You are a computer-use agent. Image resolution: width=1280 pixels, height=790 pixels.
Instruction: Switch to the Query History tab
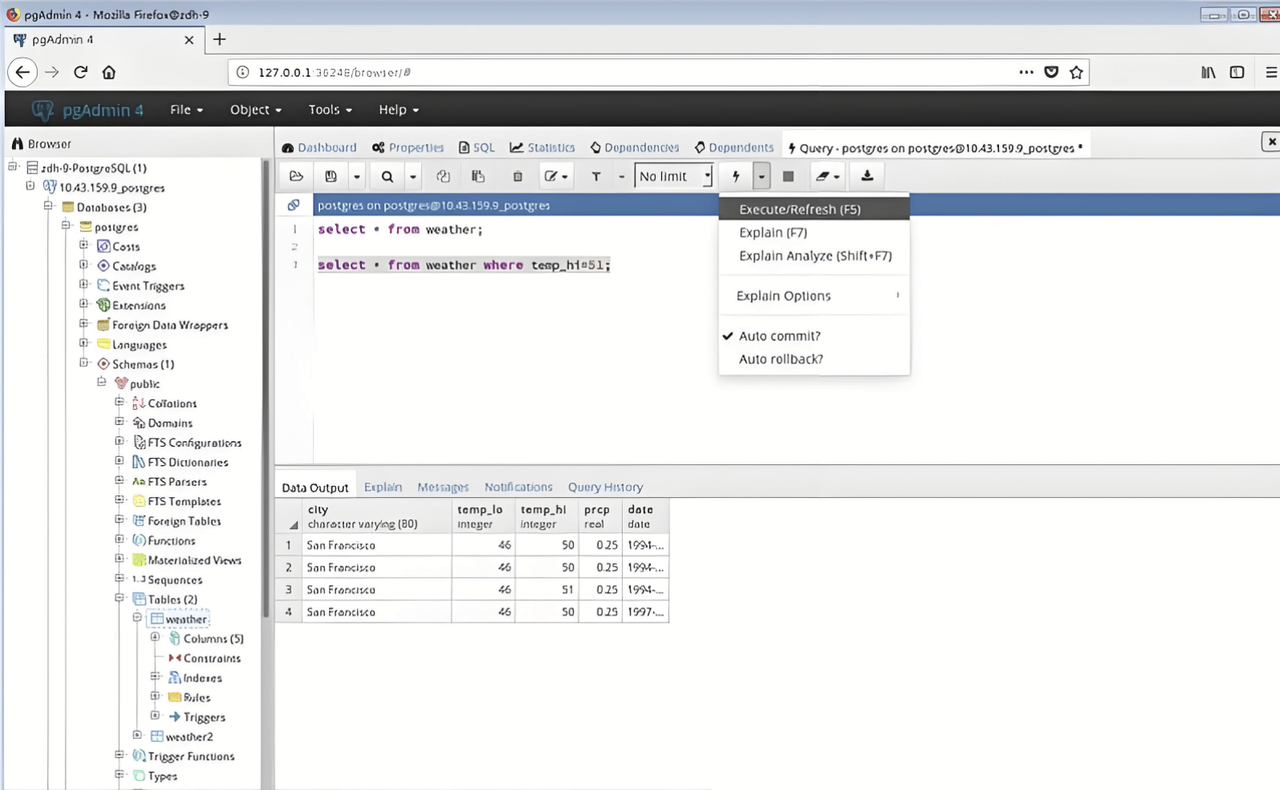tap(605, 487)
